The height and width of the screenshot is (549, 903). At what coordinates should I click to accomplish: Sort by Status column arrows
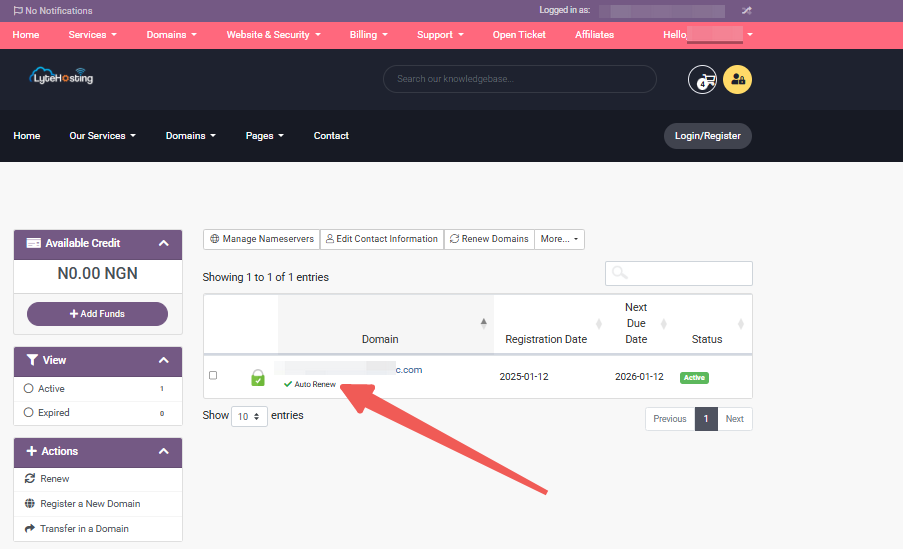(x=741, y=324)
